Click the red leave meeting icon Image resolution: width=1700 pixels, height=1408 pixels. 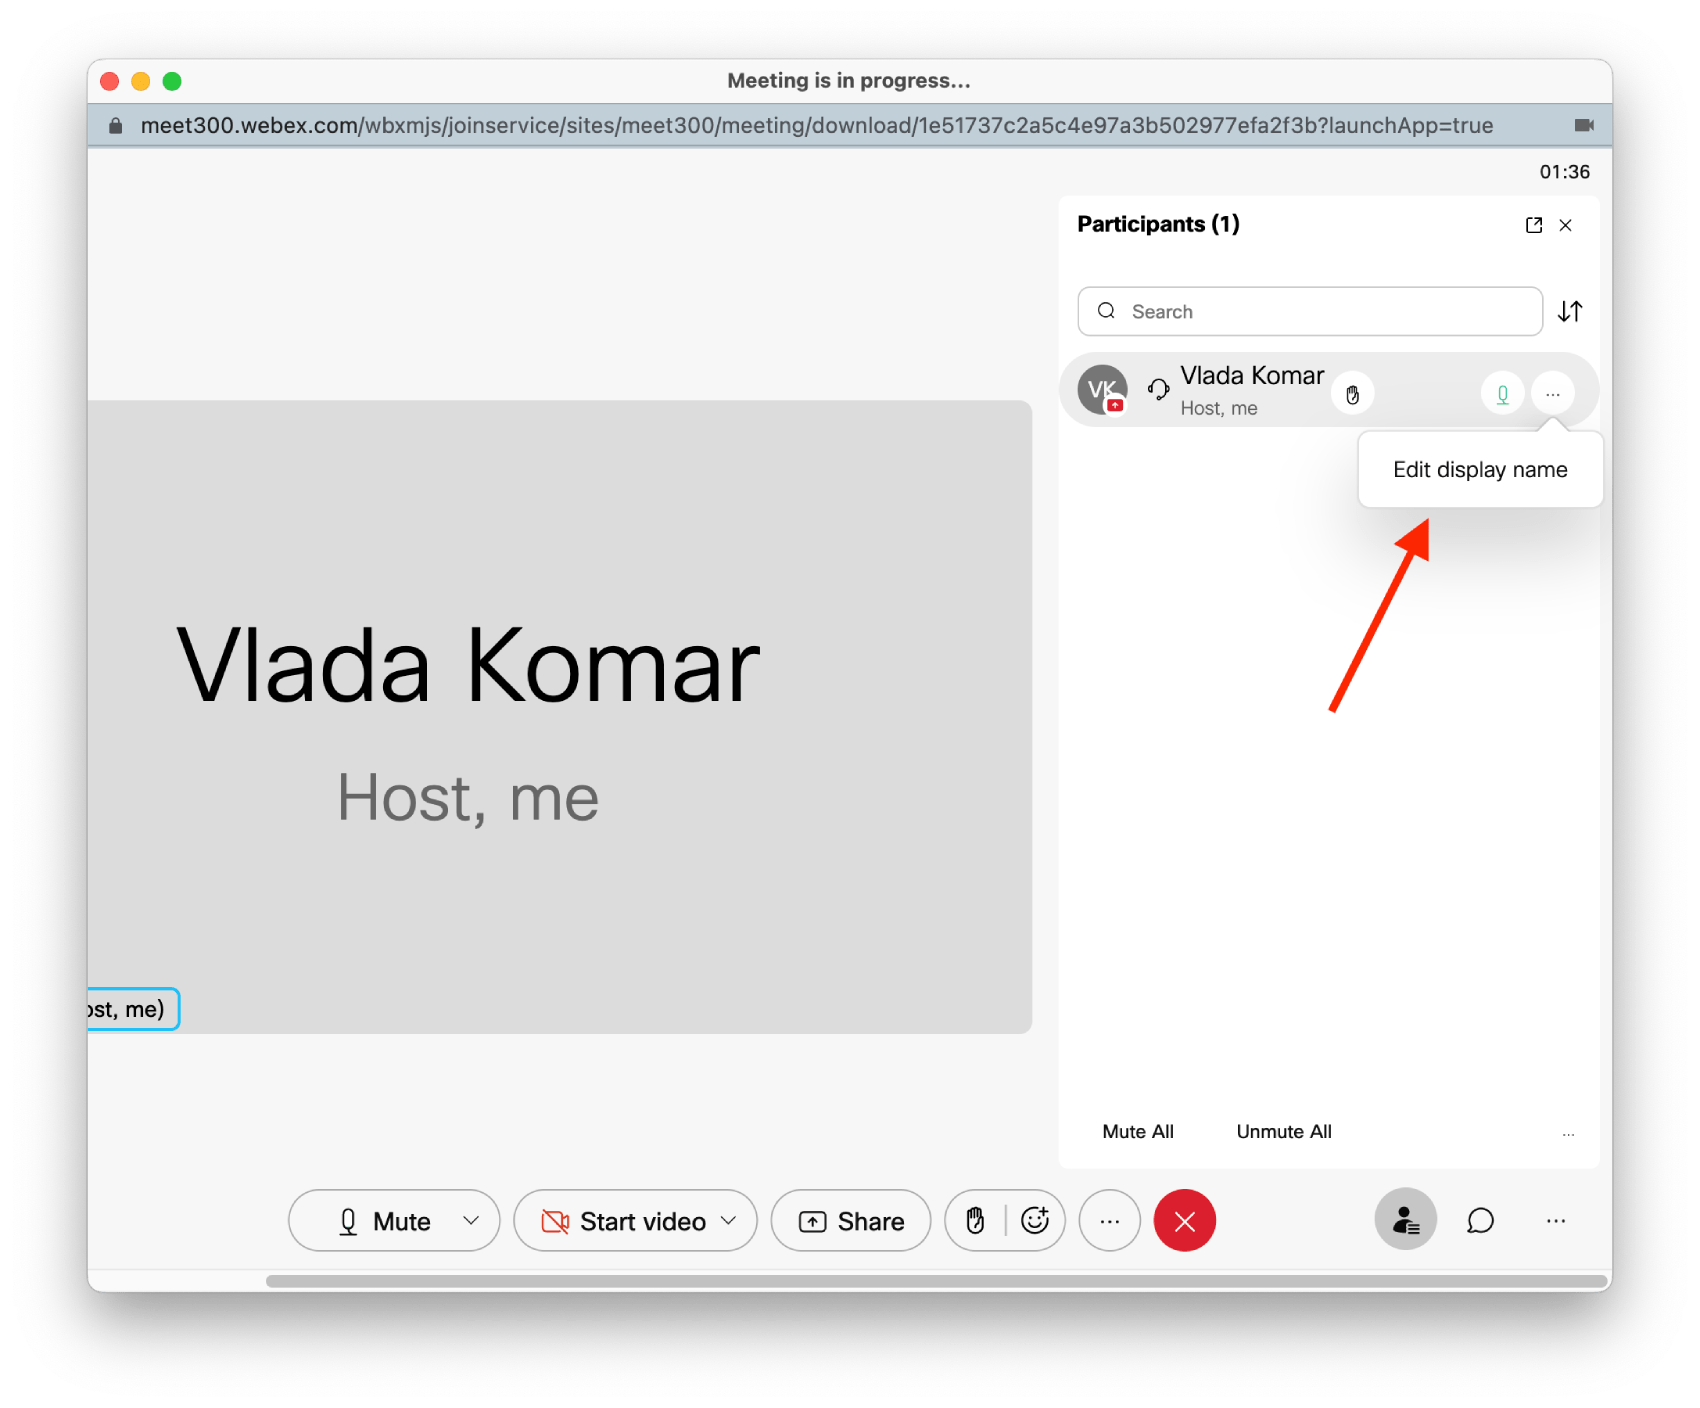point(1184,1220)
